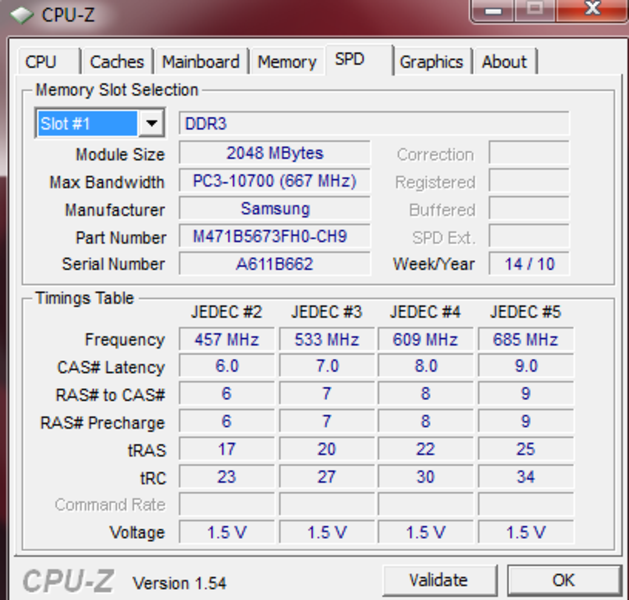This screenshot has height=600, width=629.
Task: Click the empty SPD Ext. field
Action: pos(529,236)
